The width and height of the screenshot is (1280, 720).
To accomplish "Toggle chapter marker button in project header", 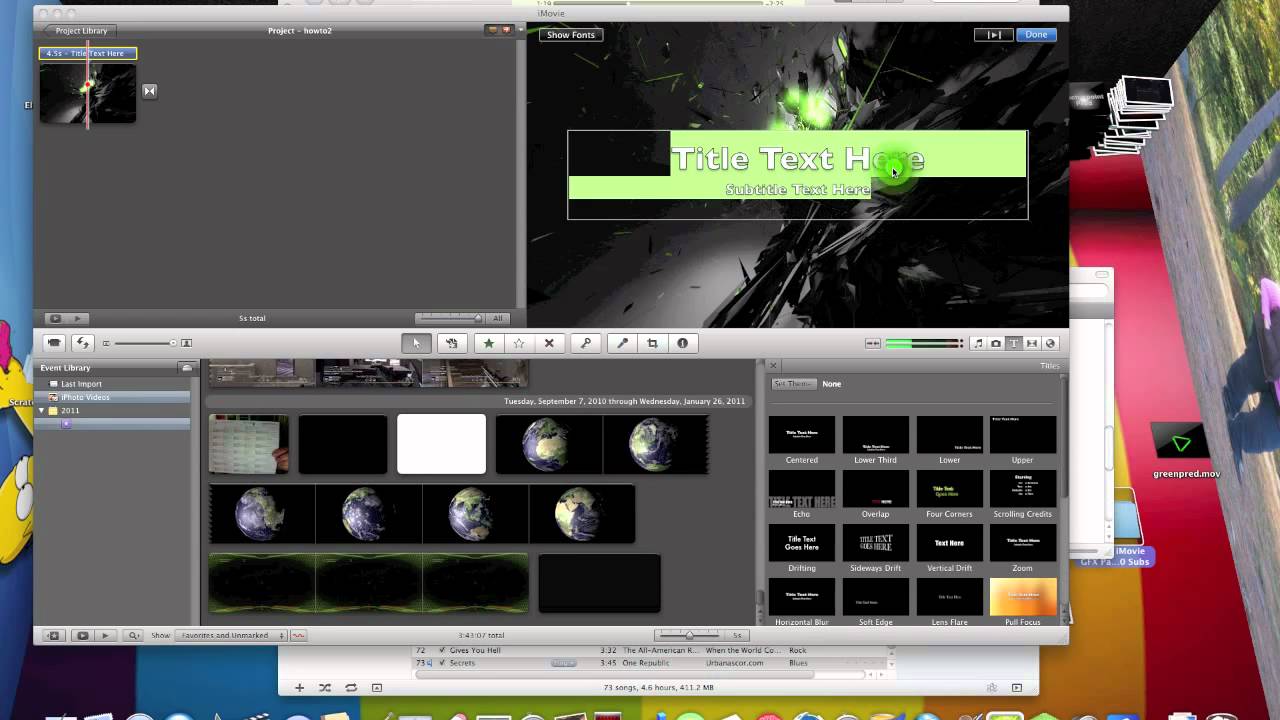I will (x=506, y=30).
